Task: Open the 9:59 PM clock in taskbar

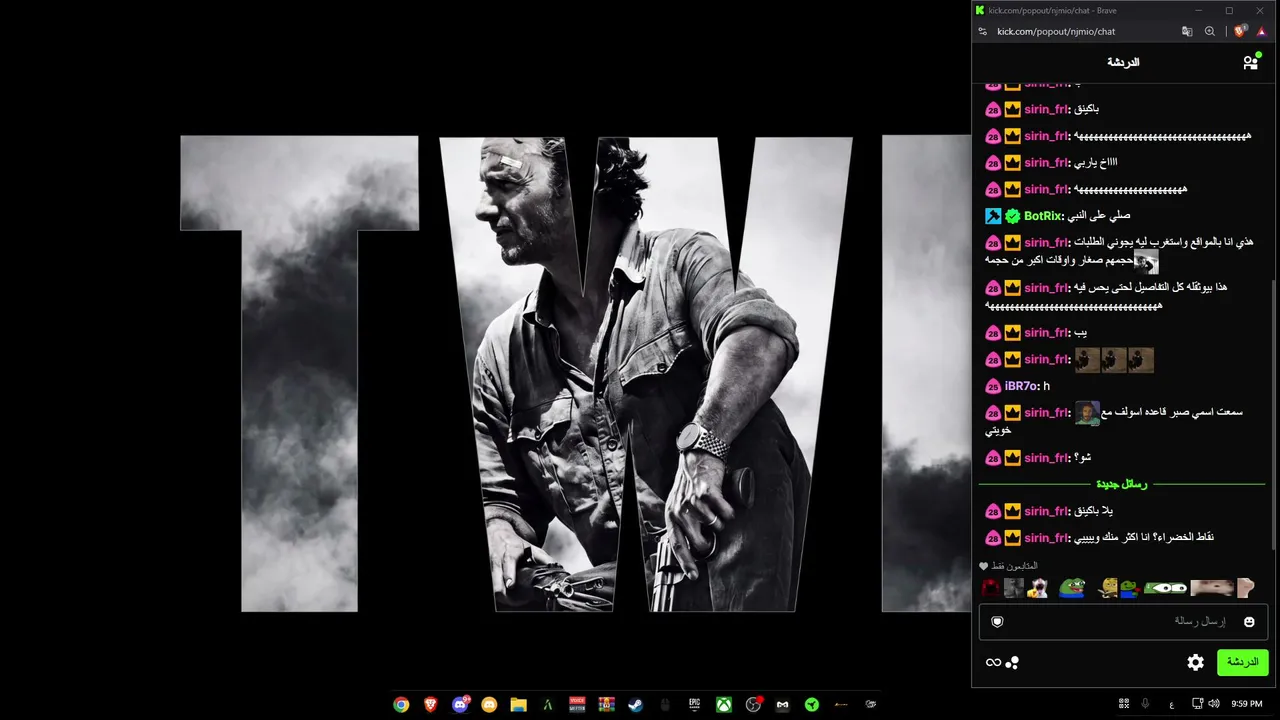Action: (x=1247, y=704)
